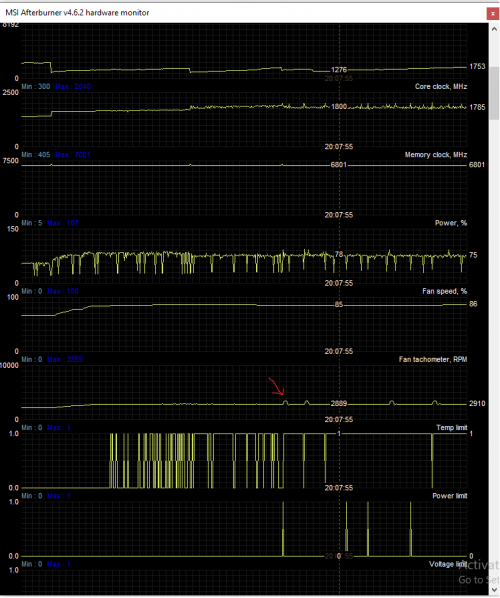
Task: Click the scrollbar down arrow
Action: tap(494, 590)
